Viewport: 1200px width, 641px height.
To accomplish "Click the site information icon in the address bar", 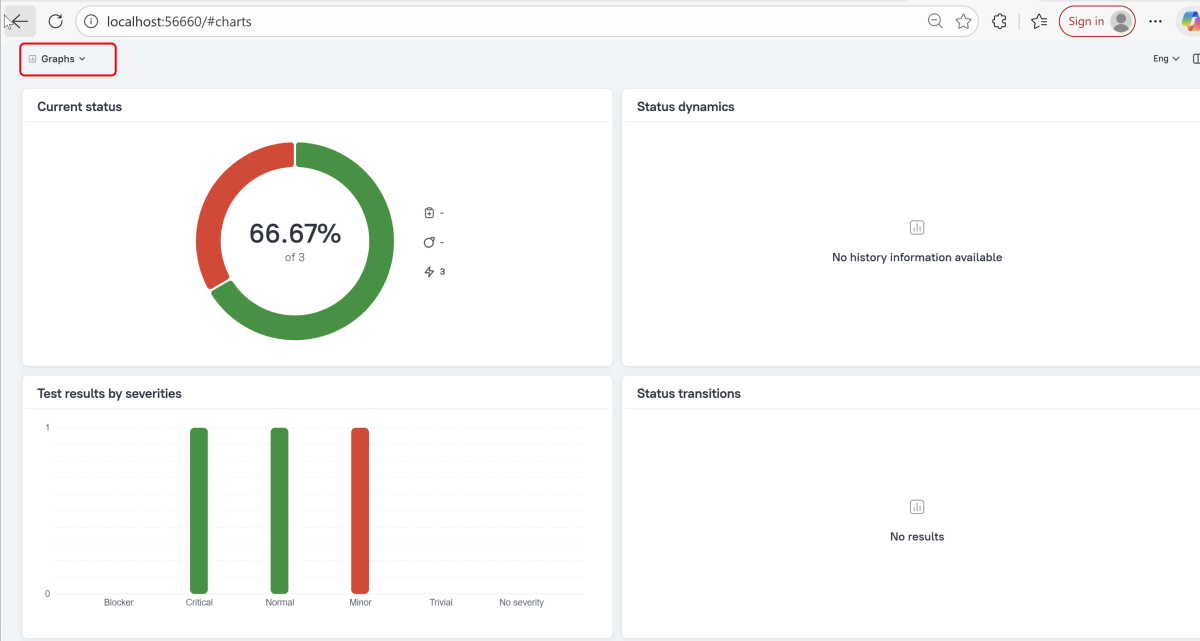I will [91, 21].
